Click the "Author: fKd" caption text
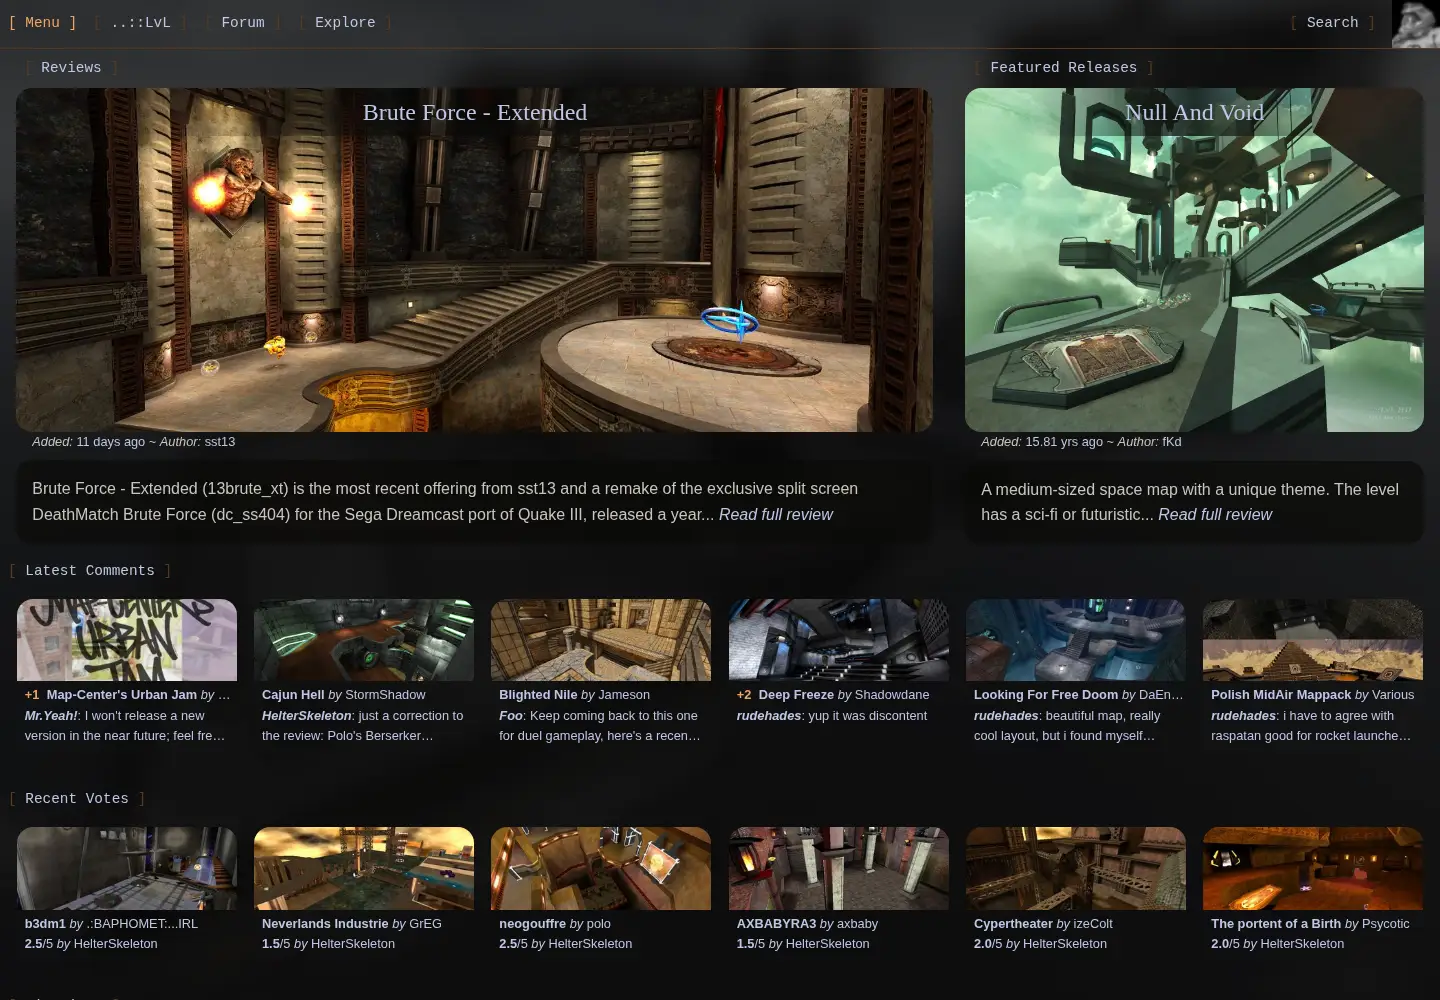Image resolution: width=1440 pixels, height=1000 pixels. pos(1149,442)
